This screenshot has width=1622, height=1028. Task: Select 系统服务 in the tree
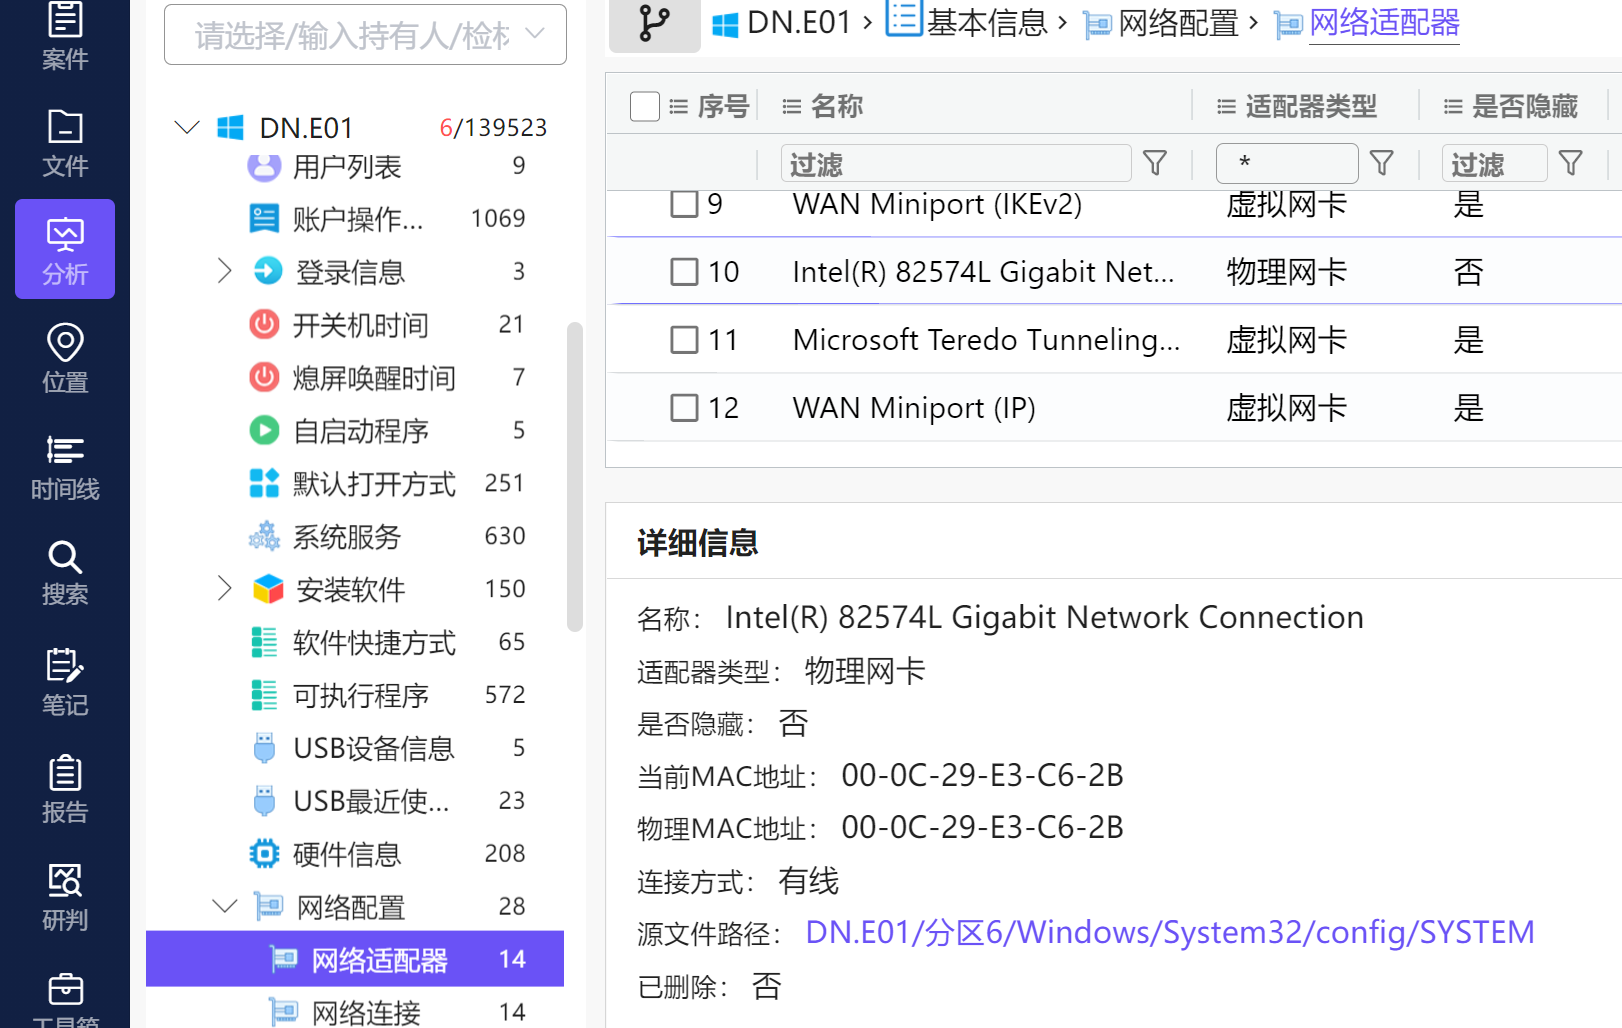(346, 537)
